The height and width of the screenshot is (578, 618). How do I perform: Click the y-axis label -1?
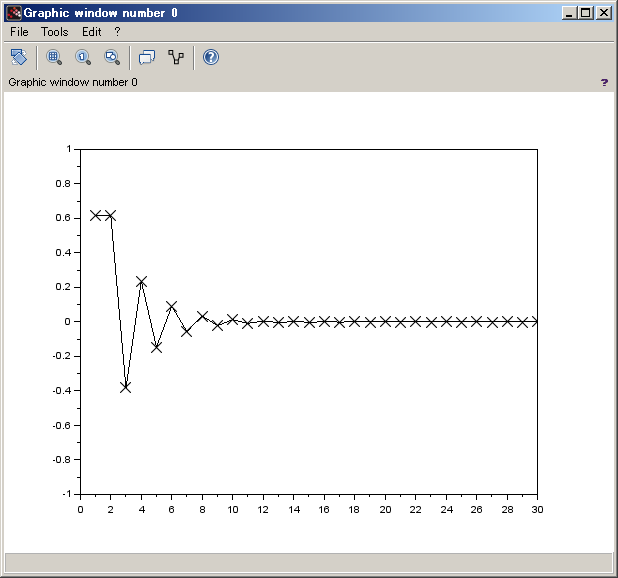click(67, 494)
